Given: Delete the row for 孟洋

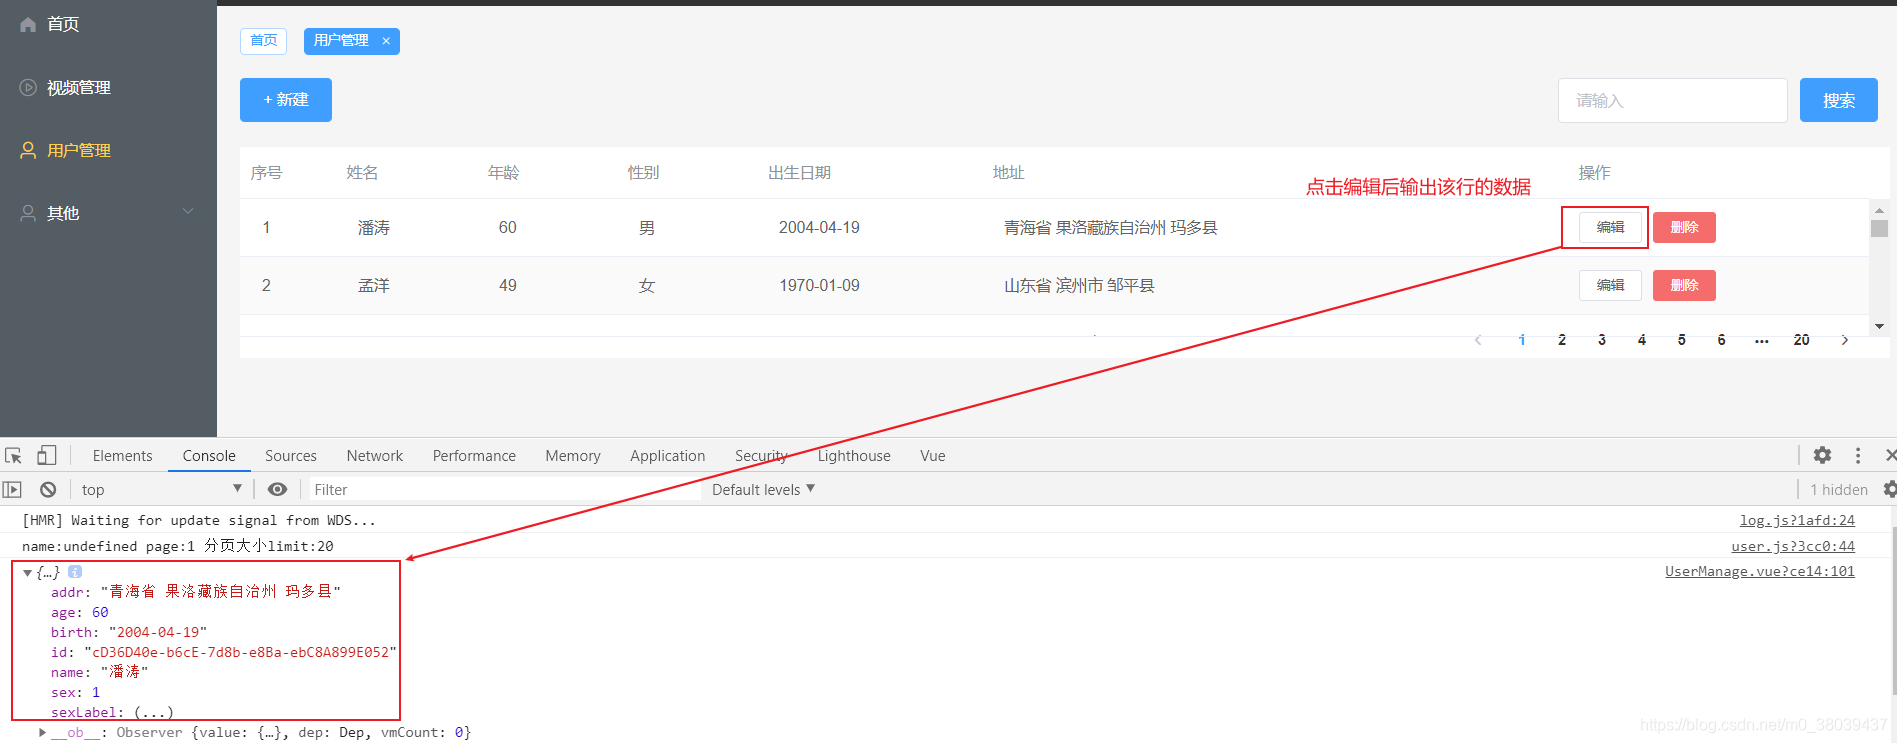Looking at the screenshot, I should 1684,286.
